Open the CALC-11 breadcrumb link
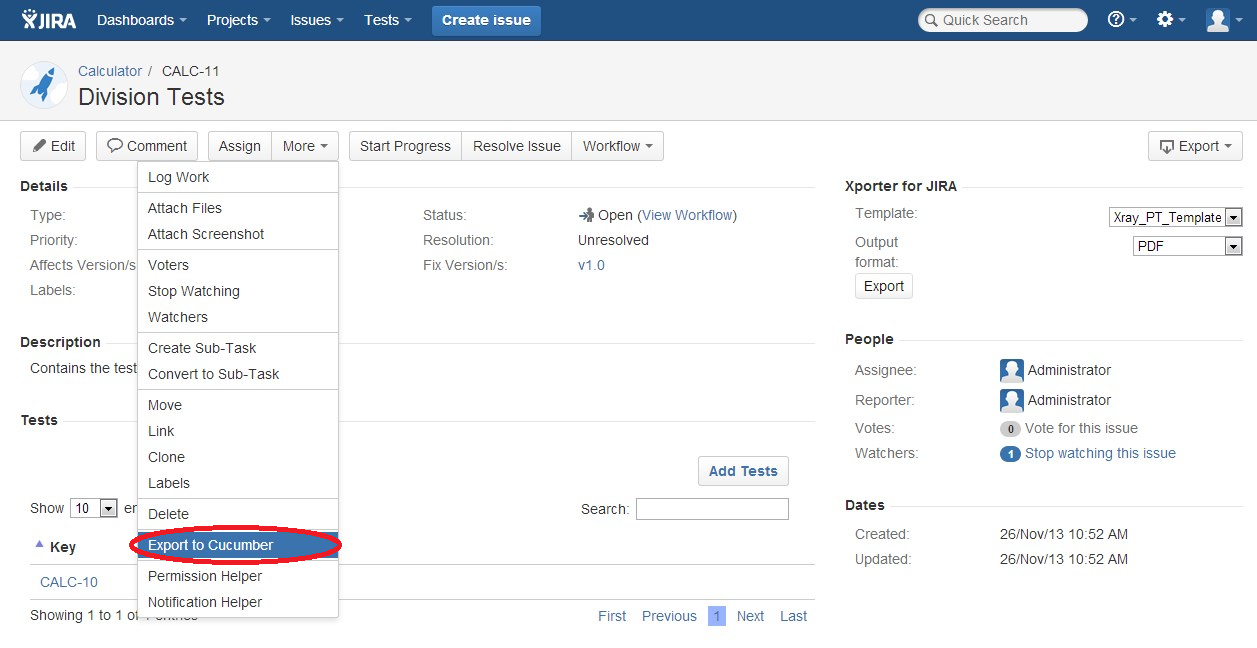Viewport: 1257px width, 648px height. [x=191, y=71]
